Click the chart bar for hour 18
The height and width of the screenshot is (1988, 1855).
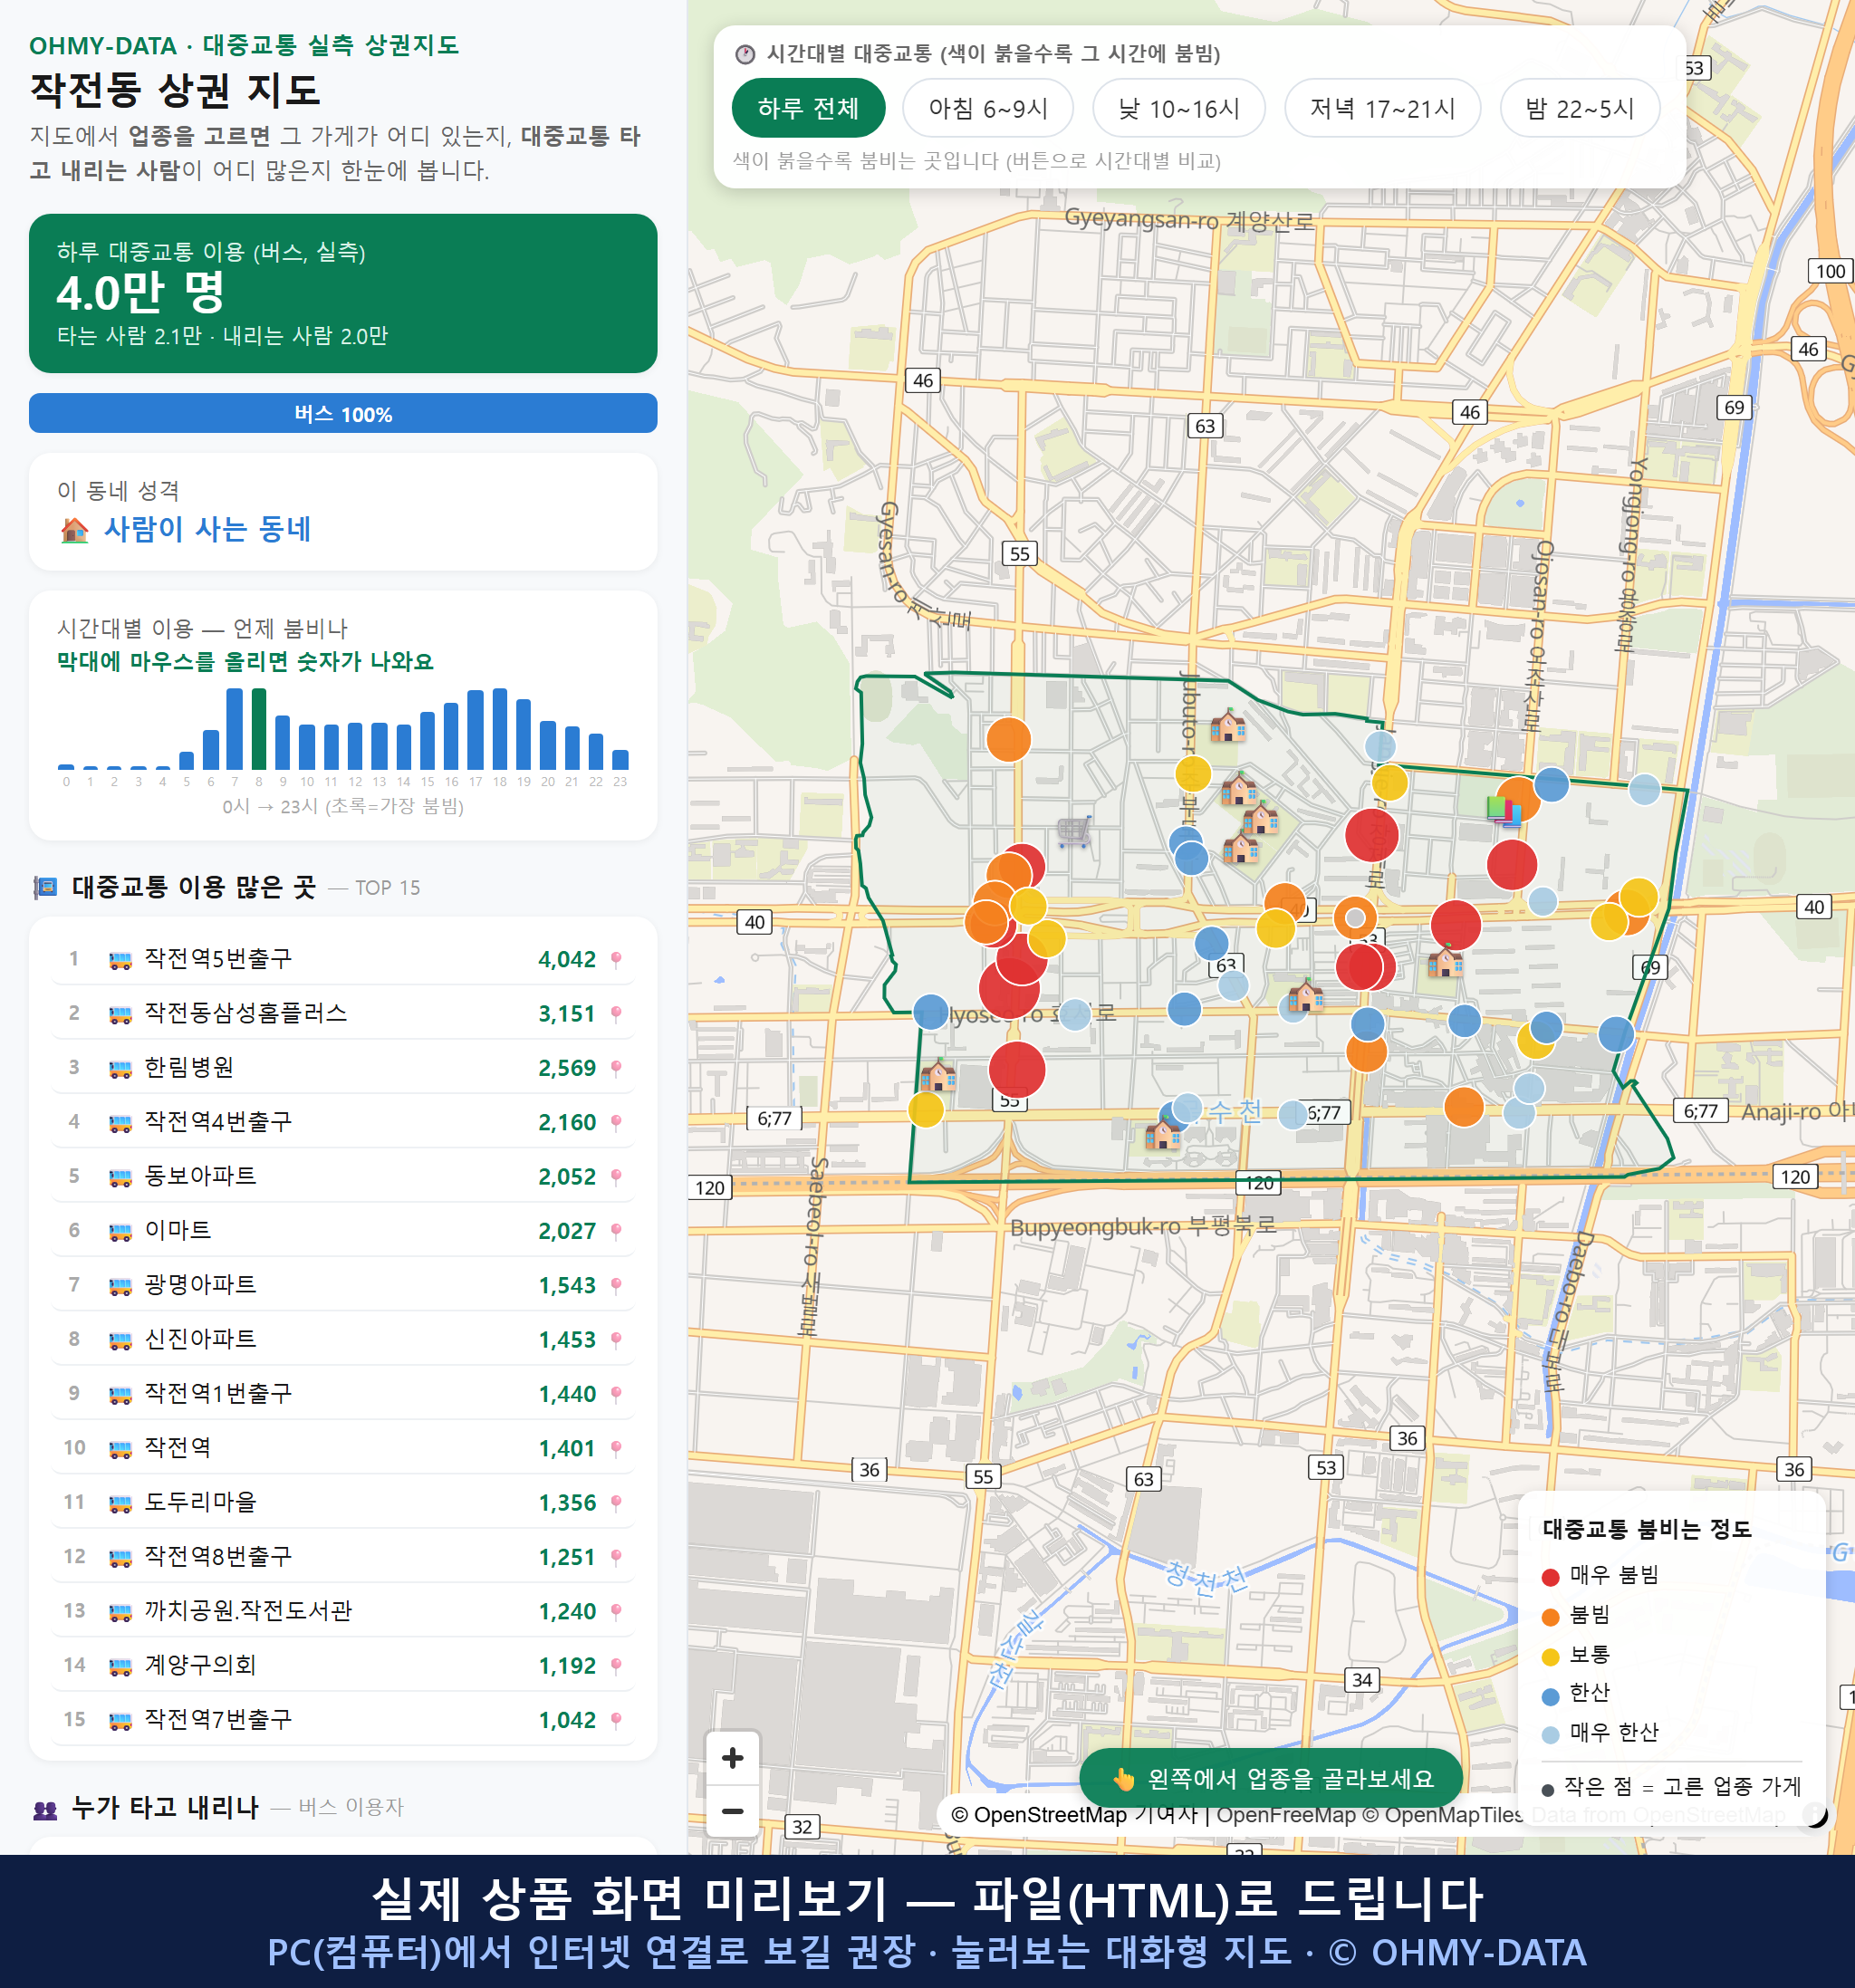pos(500,729)
